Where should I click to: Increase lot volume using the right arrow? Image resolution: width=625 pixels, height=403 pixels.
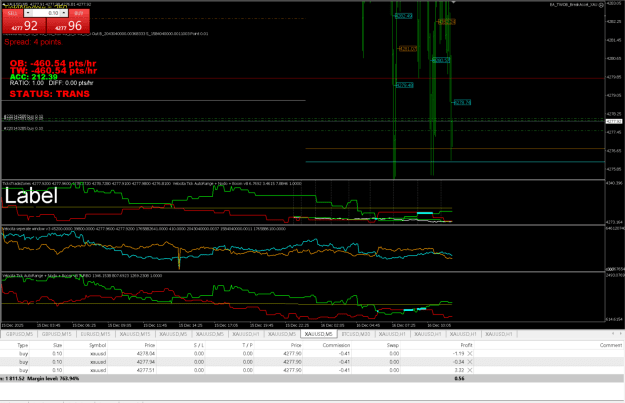(64, 13)
